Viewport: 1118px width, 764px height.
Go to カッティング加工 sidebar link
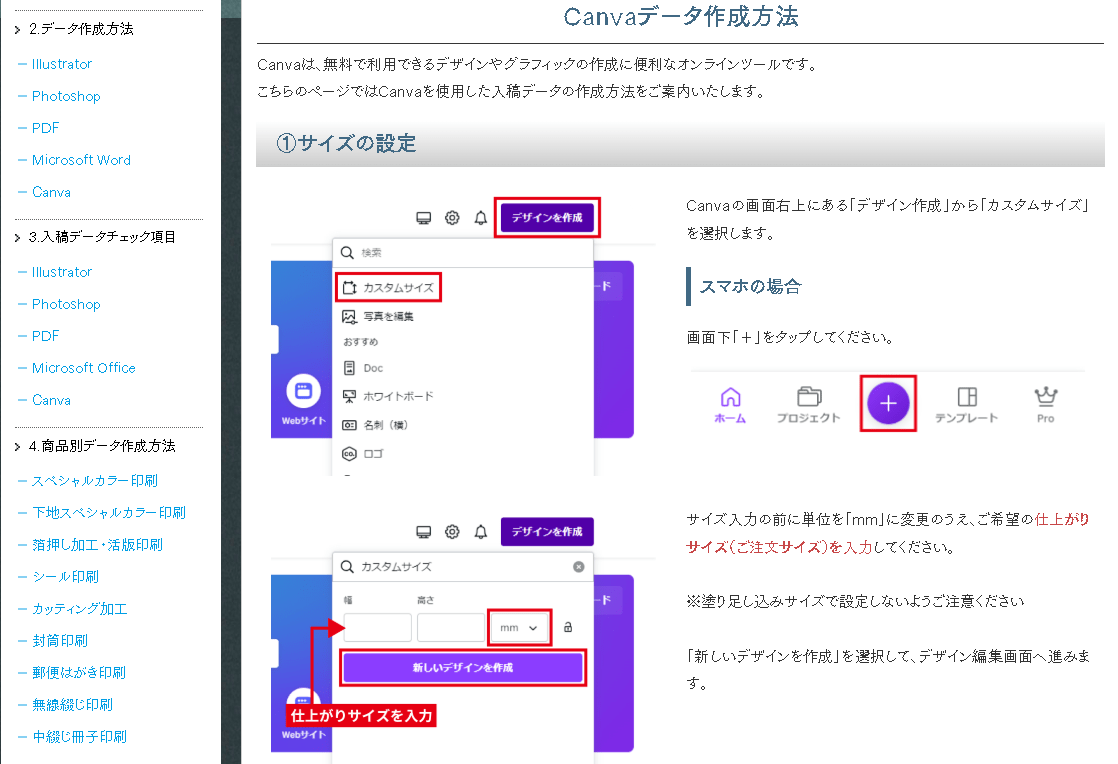point(79,609)
